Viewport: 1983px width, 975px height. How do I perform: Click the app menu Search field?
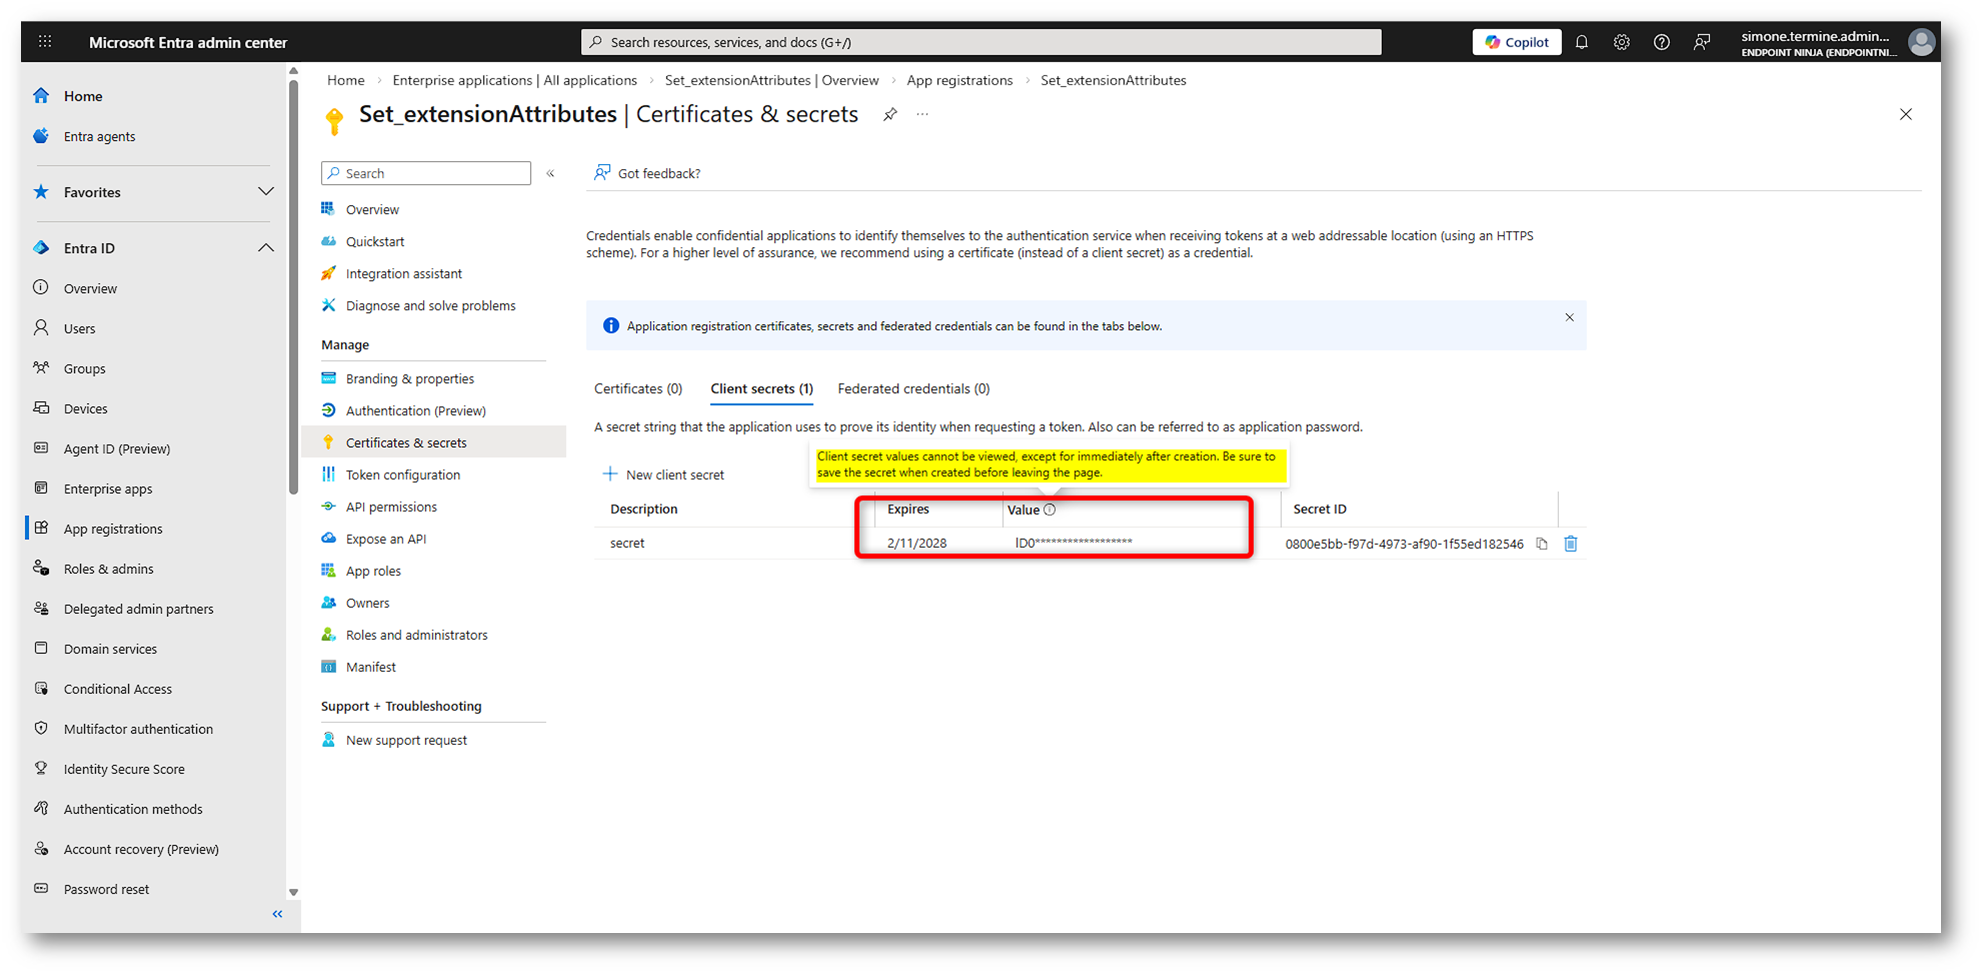[x=426, y=174]
